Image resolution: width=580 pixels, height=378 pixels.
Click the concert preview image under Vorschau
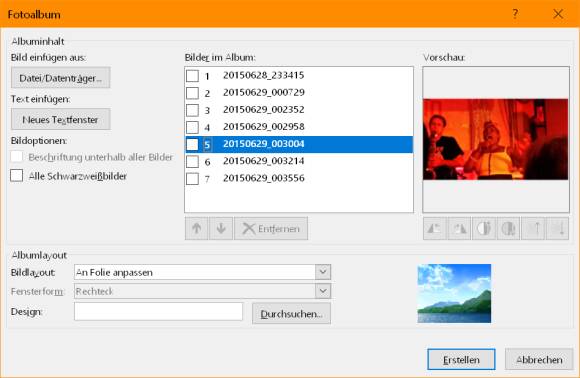click(496, 139)
